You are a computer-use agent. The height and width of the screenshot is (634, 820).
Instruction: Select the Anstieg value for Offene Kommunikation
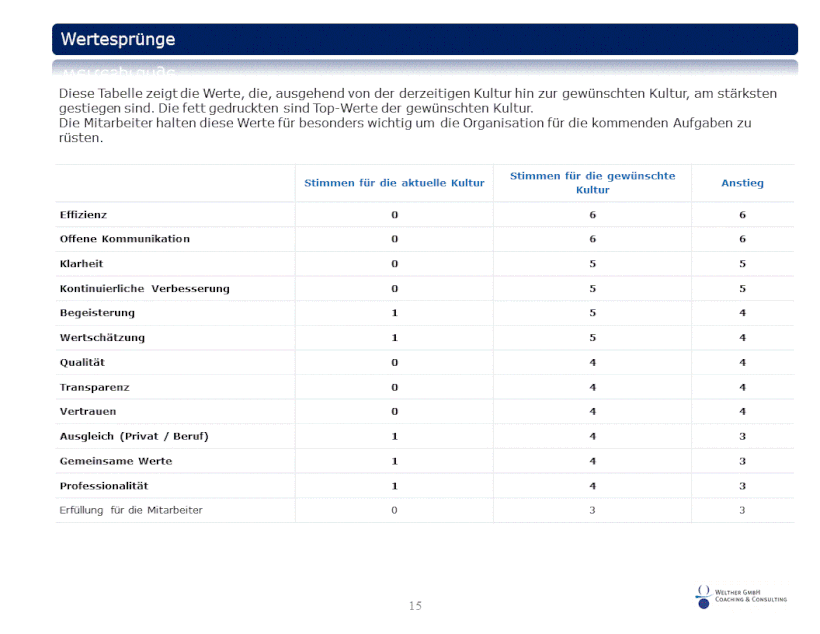click(x=742, y=239)
